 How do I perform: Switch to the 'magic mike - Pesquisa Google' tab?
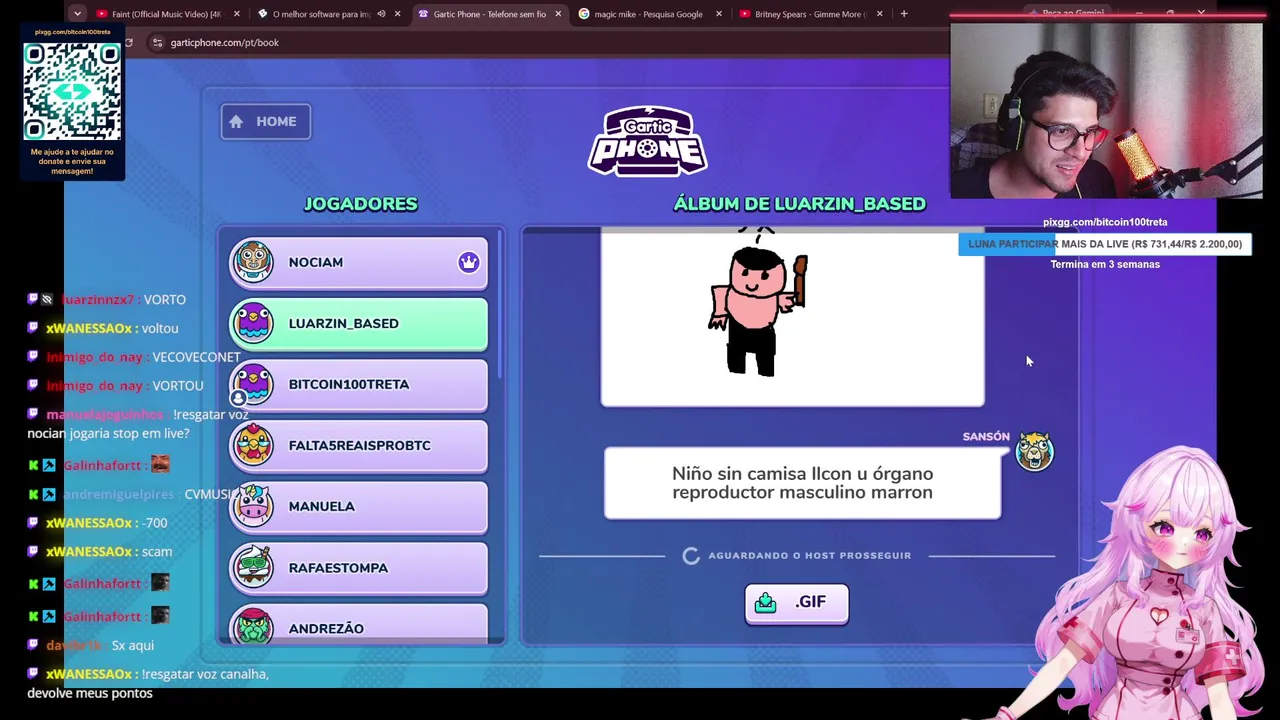pos(648,14)
